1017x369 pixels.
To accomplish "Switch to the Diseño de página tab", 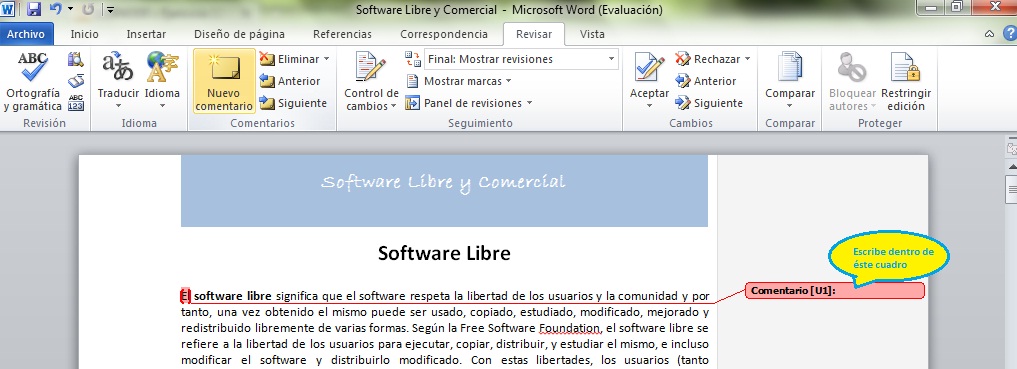I will point(239,34).
